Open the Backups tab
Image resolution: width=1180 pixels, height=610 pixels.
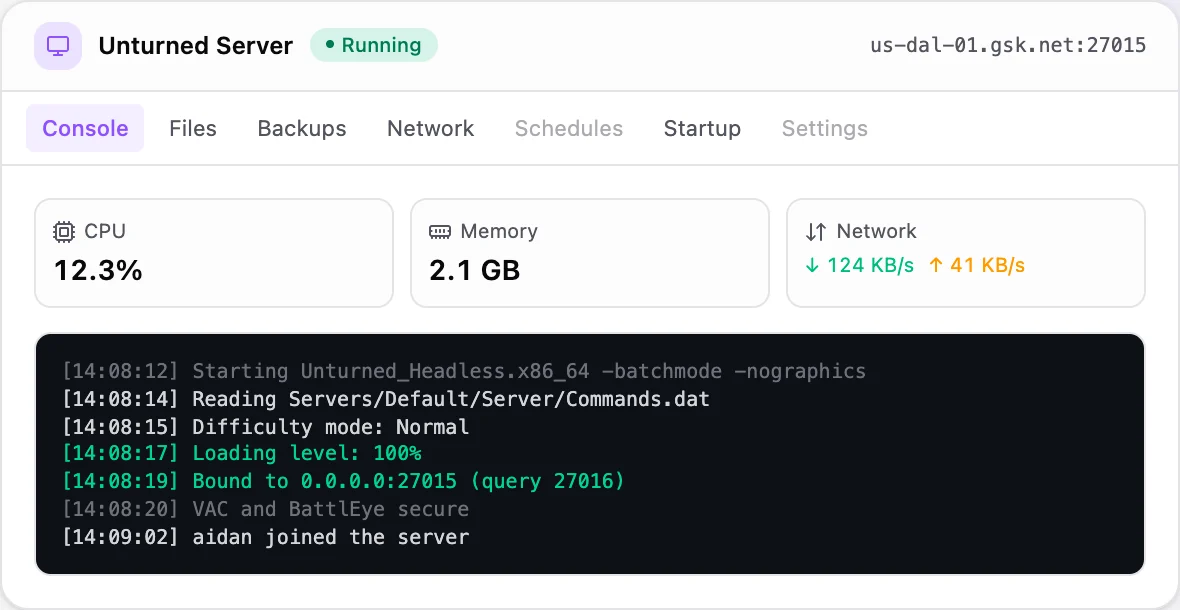[x=302, y=129]
